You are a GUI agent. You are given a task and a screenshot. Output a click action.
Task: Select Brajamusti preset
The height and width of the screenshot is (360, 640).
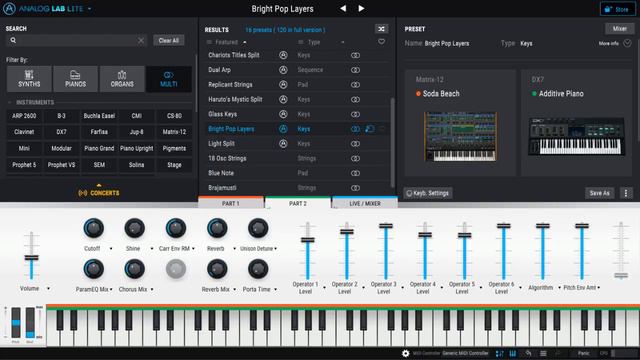coord(222,188)
